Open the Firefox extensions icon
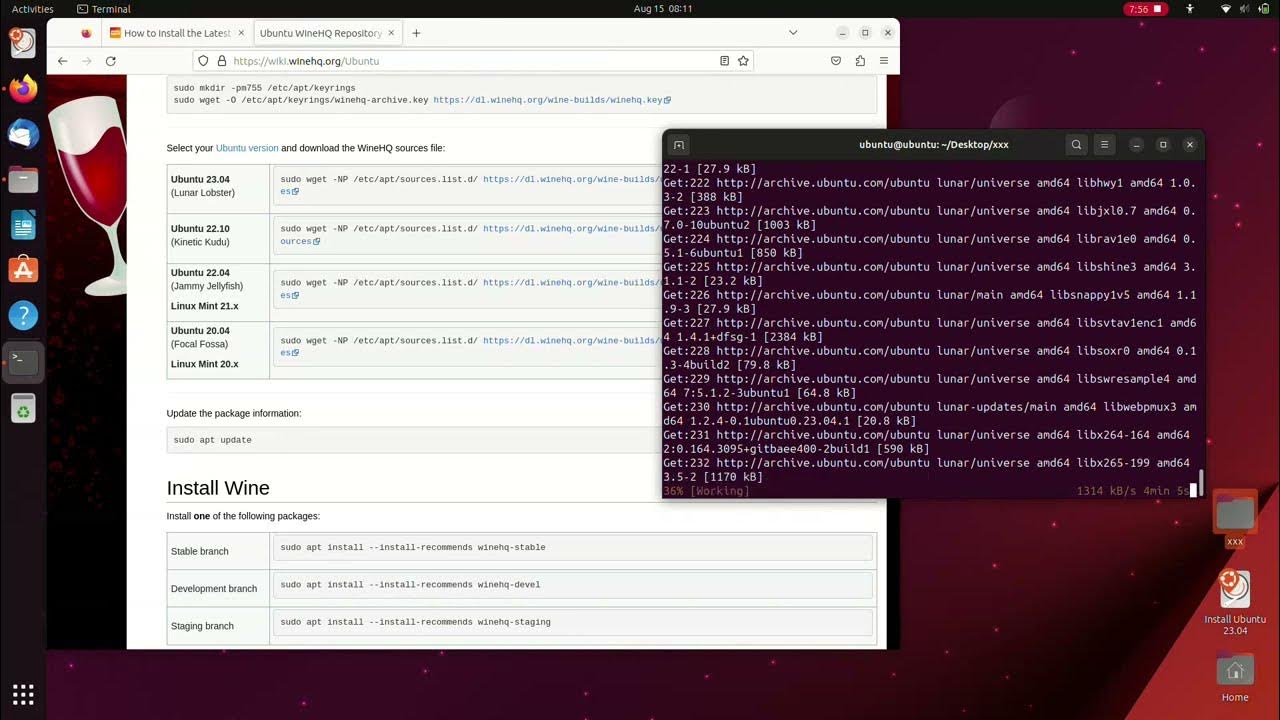Image resolution: width=1280 pixels, height=720 pixels. [860, 61]
